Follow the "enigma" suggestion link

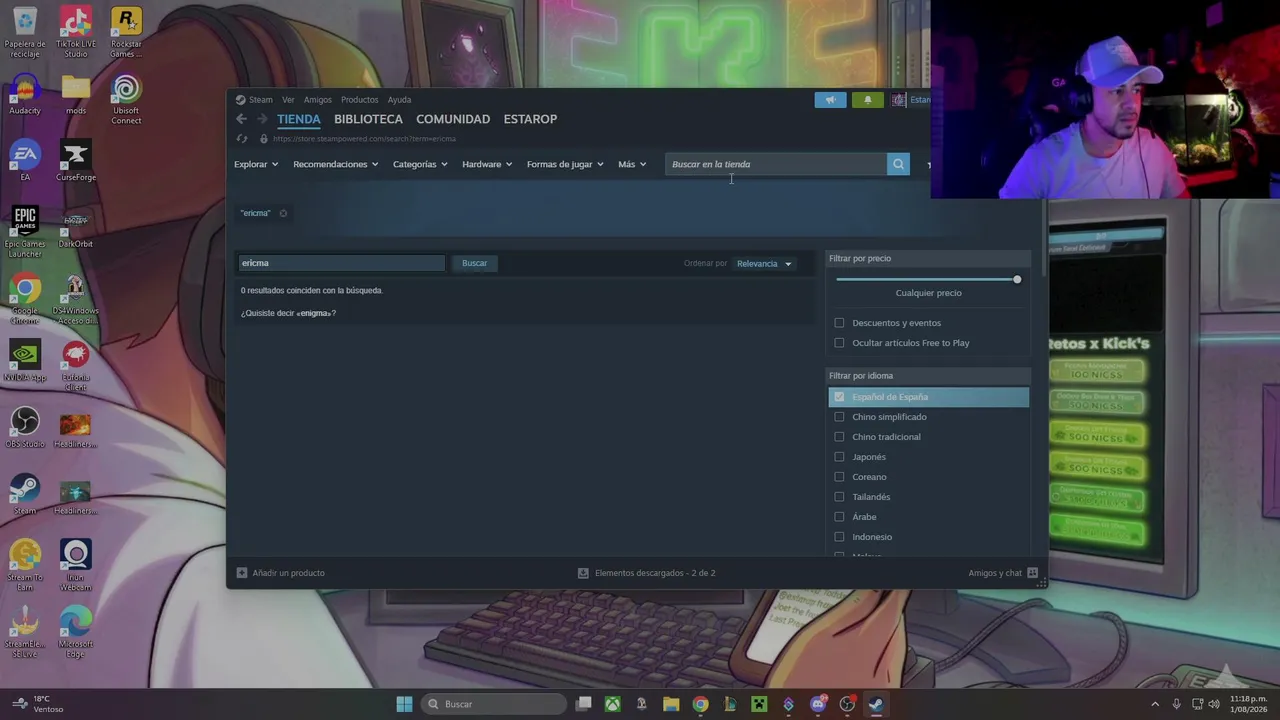click(x=315, y=313)
